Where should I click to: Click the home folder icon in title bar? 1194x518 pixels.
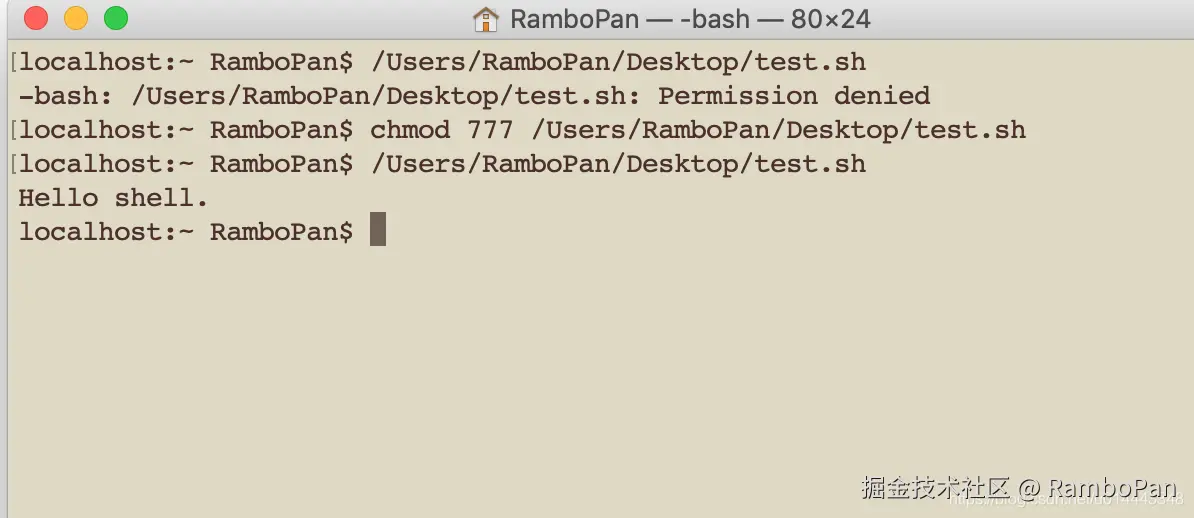(x=485, y=18)
